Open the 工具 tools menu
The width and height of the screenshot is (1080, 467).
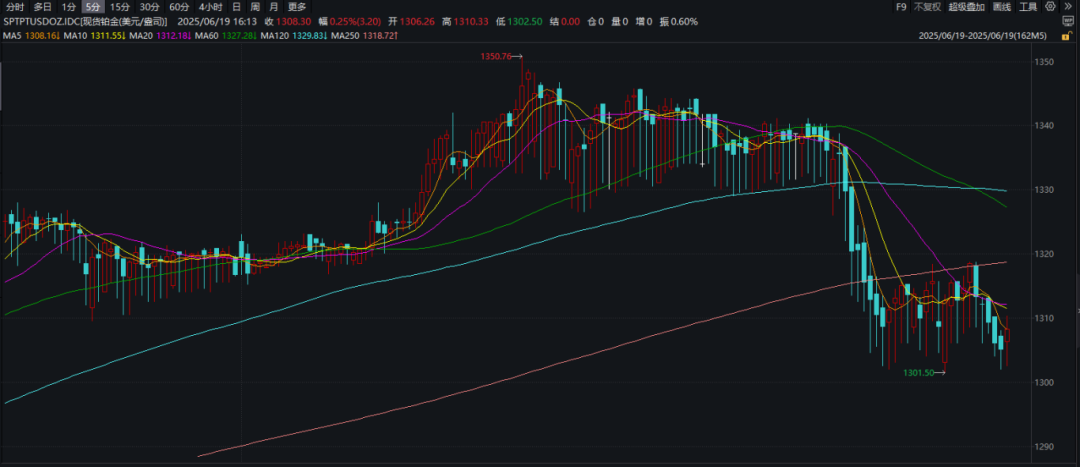[x=1029, y=7]
